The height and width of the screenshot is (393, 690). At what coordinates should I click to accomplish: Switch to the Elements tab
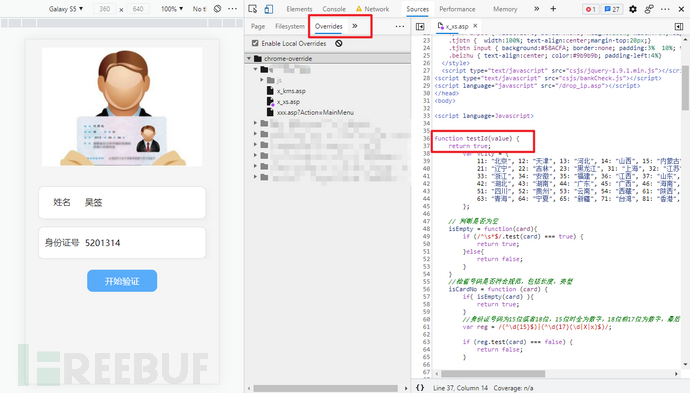(x=299, y=9)
